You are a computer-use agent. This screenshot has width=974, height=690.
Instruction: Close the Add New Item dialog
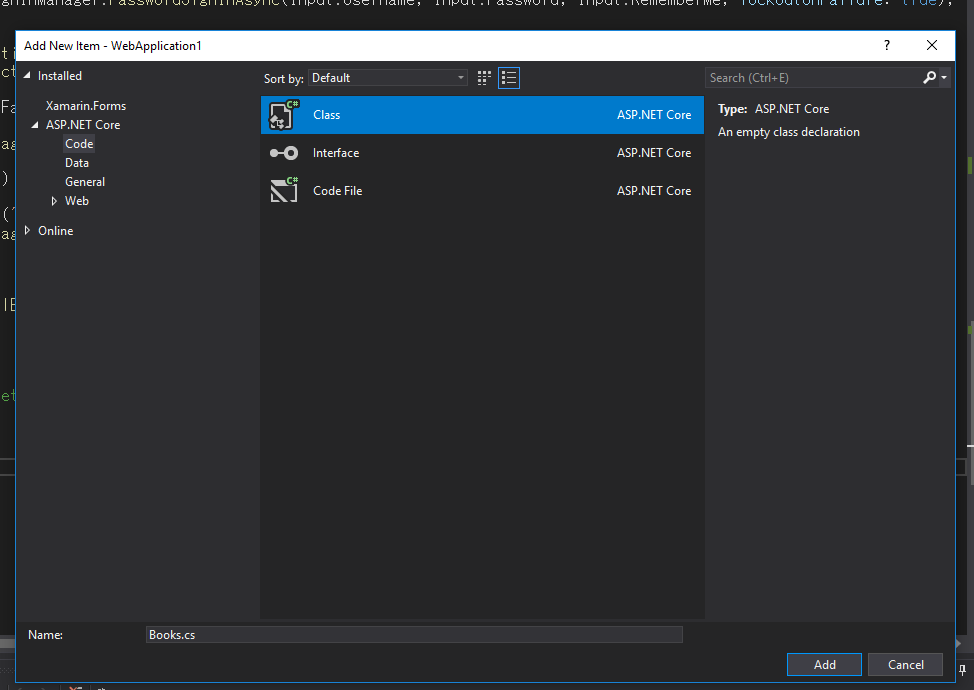click(x=932, y=45)
